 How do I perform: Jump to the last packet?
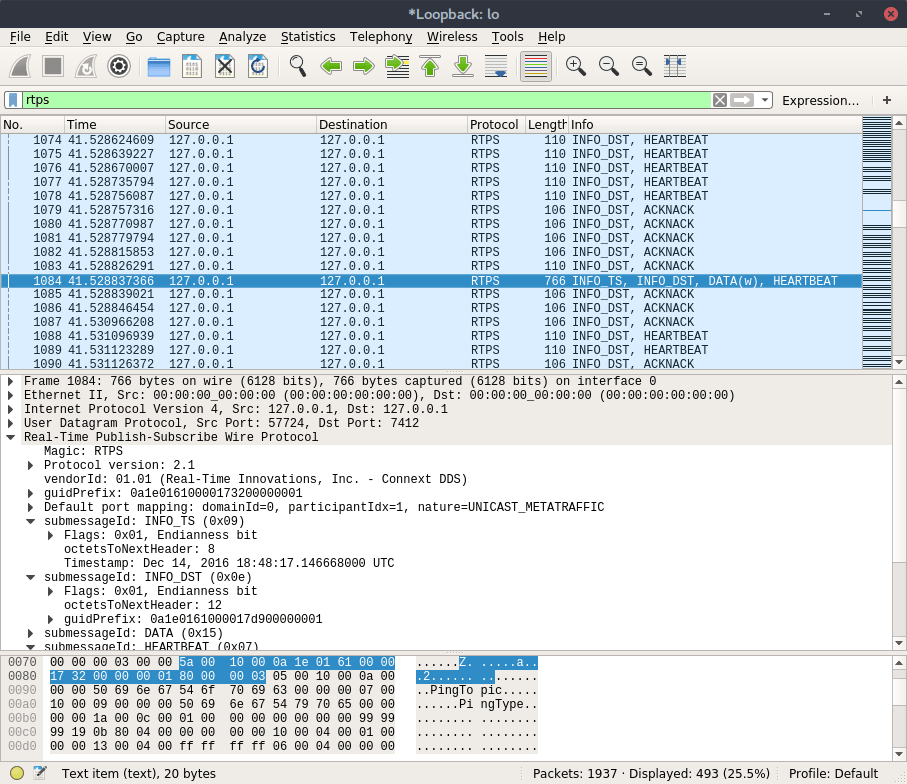click(463, 66)
